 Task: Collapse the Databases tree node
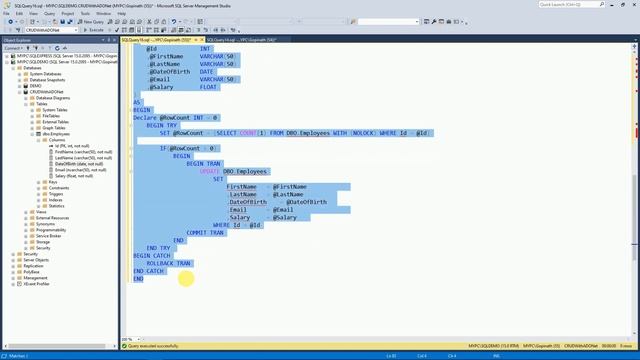(x=13, y=68)
